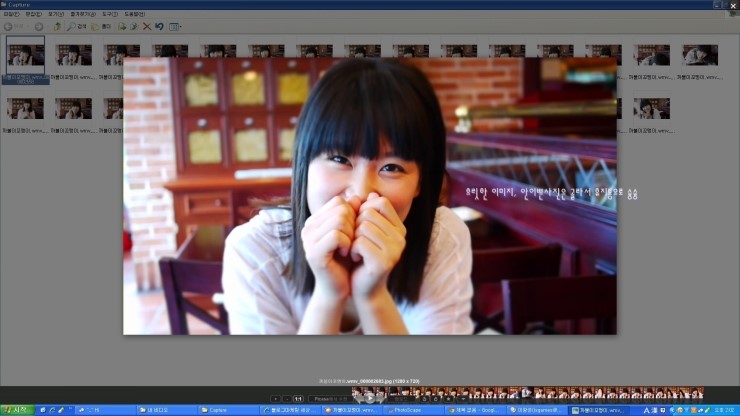Click the Forward arrow in the Explorer toolbar

39,27
